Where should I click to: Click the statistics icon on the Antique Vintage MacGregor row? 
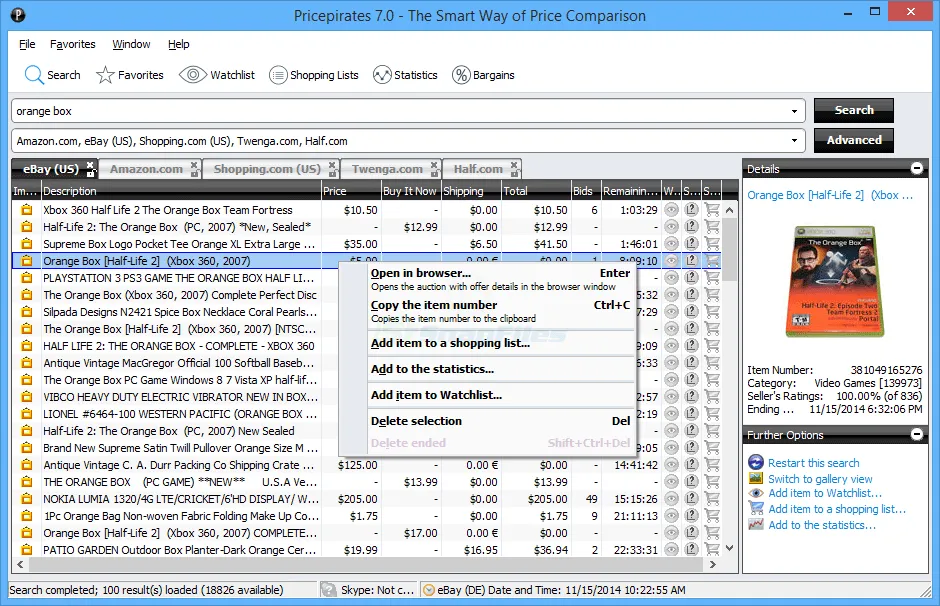[x=691, y=363]
